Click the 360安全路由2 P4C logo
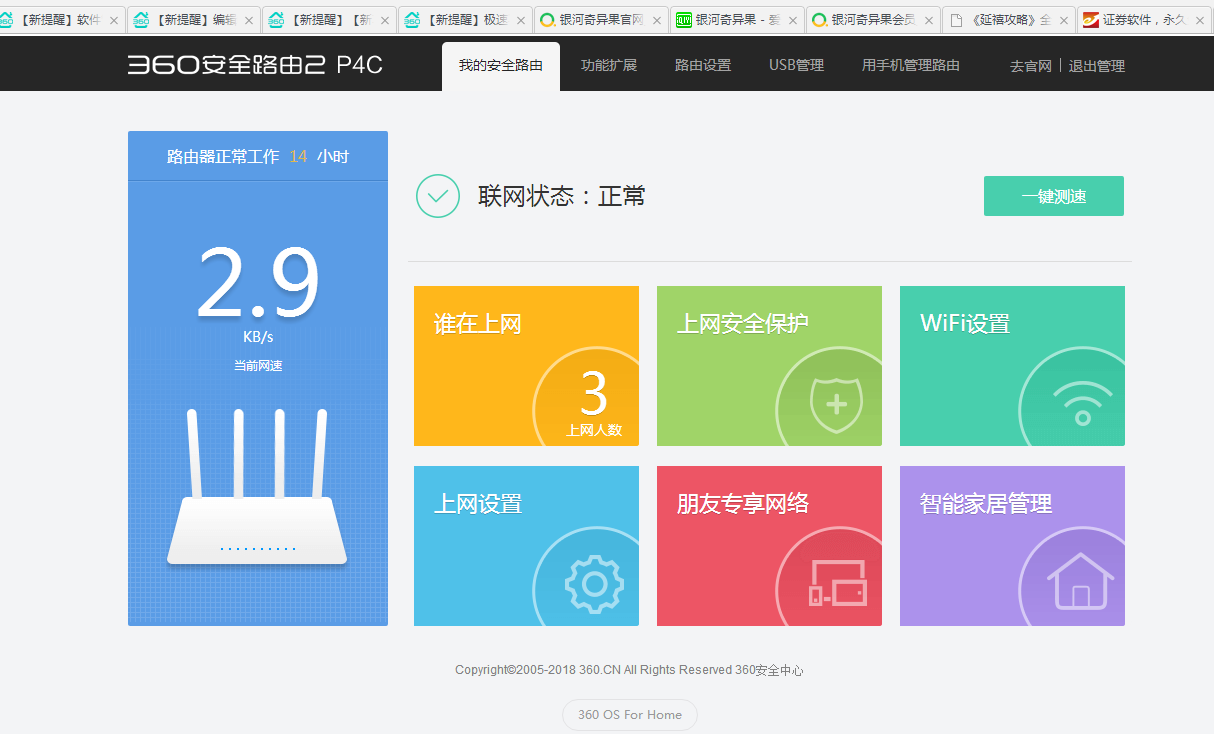The height and width of the screenshot is (734, 1214). coord(255,65)
